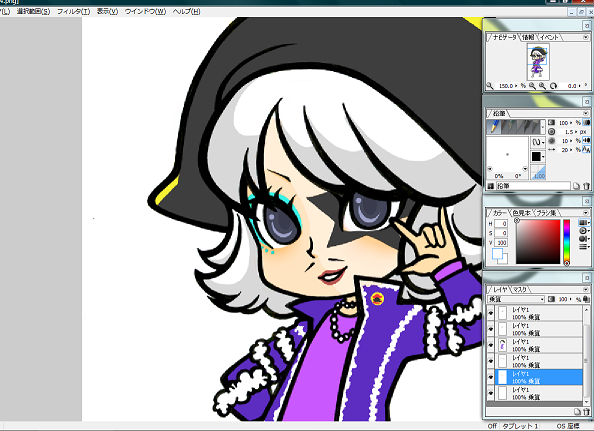The width and height of the screenshot is (594, 431).
Task: Toggle eye of second layer from top
Action: coord(491,329)
